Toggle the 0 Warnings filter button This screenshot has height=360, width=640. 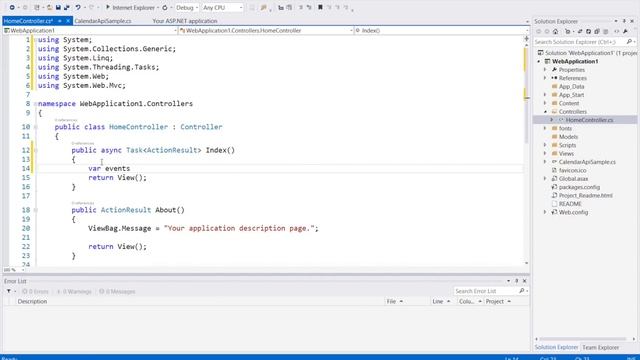(74, 291)
